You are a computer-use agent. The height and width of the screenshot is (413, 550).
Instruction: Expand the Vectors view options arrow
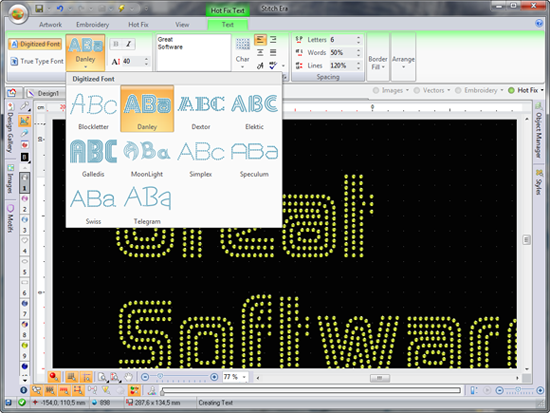pos(449,91)
